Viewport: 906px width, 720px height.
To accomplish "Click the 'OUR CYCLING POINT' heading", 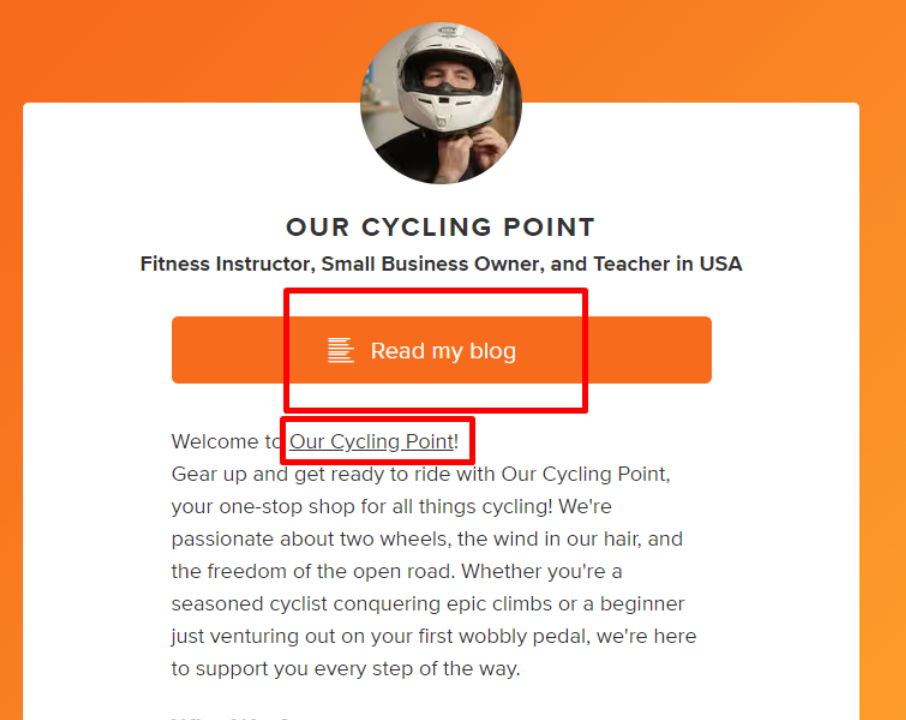I will pyautogui.click(x=440, y=227).
